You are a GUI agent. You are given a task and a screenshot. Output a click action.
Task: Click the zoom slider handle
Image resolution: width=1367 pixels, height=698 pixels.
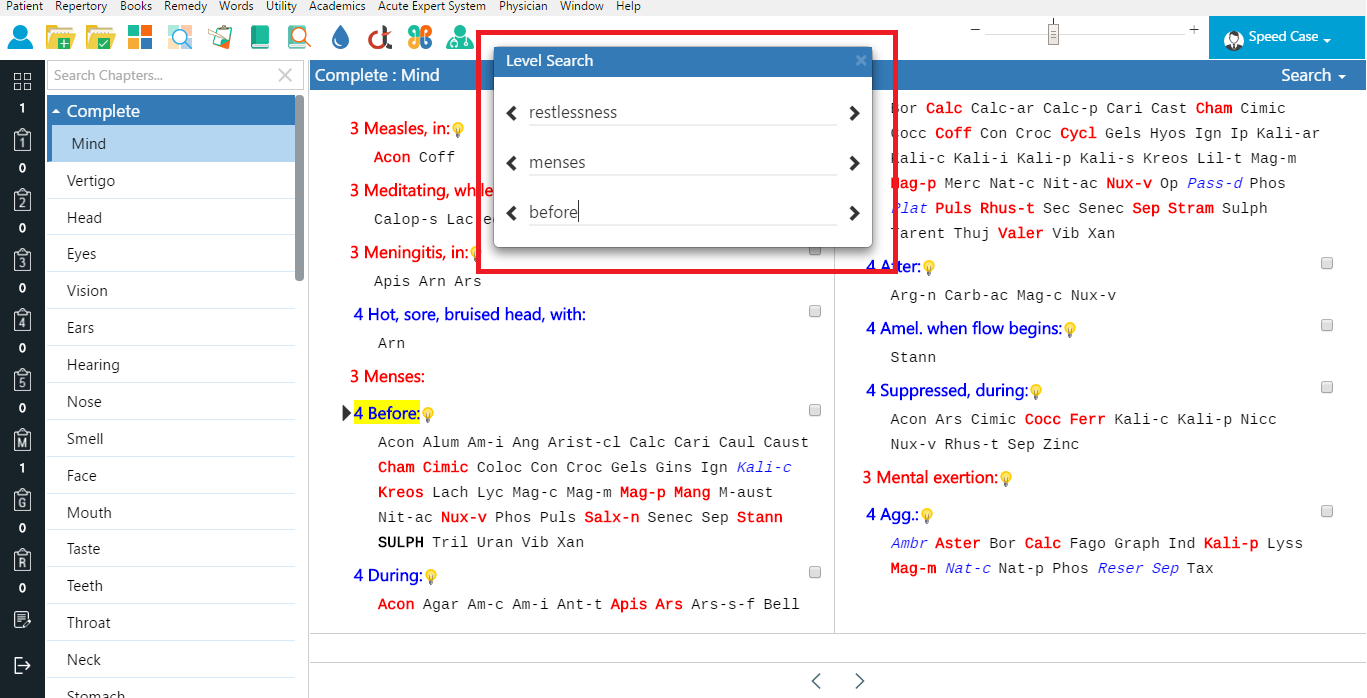point(1053,33)
